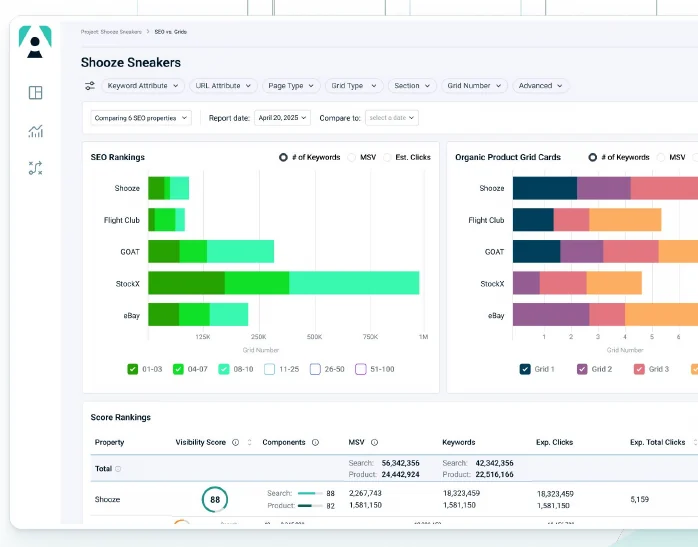
Task: Toggle Grid 2 legend checkbox
Action: pos(582,369)
